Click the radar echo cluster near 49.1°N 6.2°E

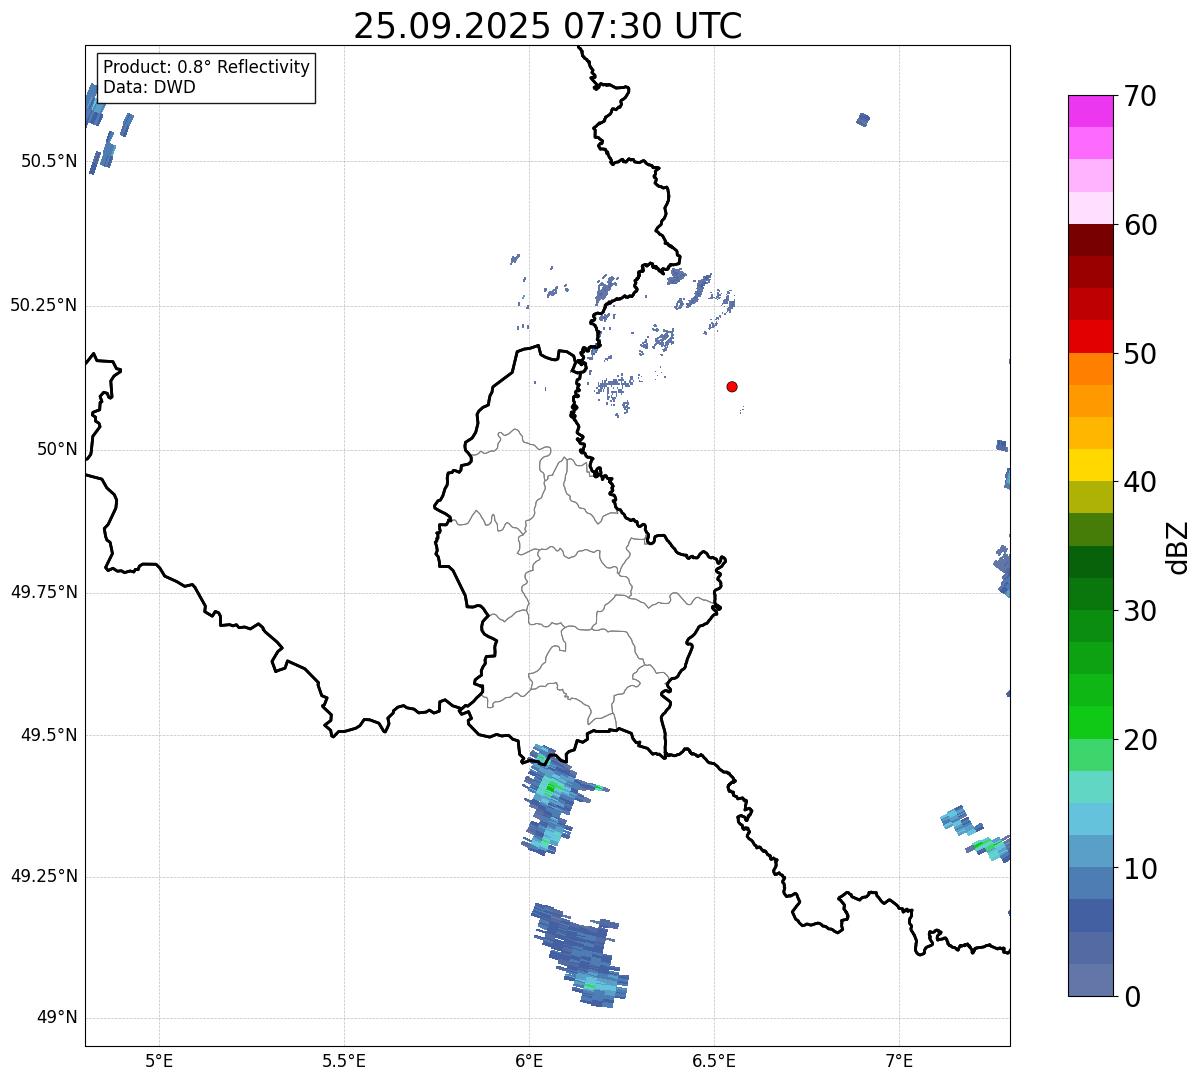(581, 954)
